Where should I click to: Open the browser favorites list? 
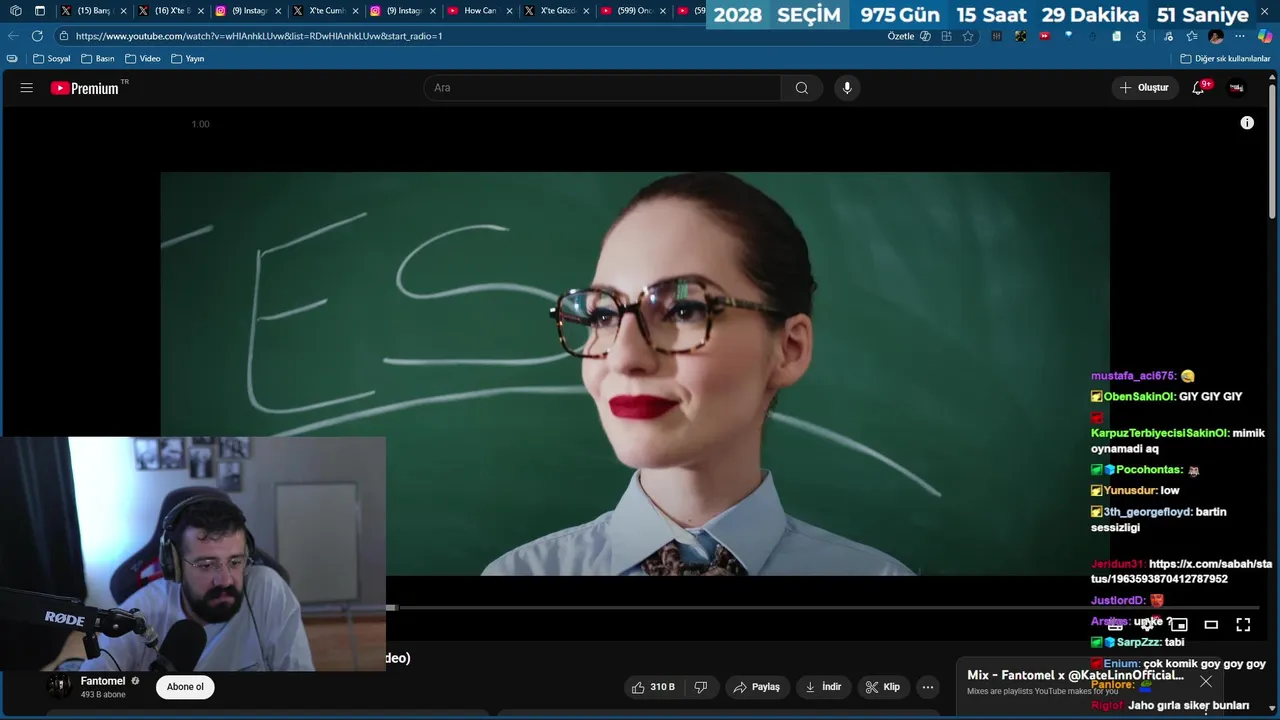click(1192, 36)
